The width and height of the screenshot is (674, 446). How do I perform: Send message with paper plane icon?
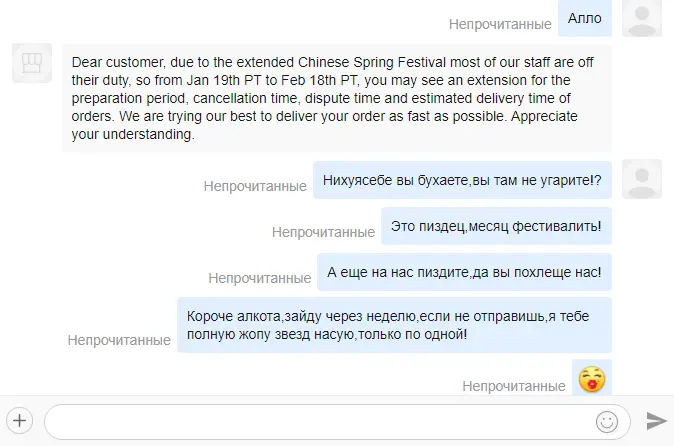click(656, 421)
